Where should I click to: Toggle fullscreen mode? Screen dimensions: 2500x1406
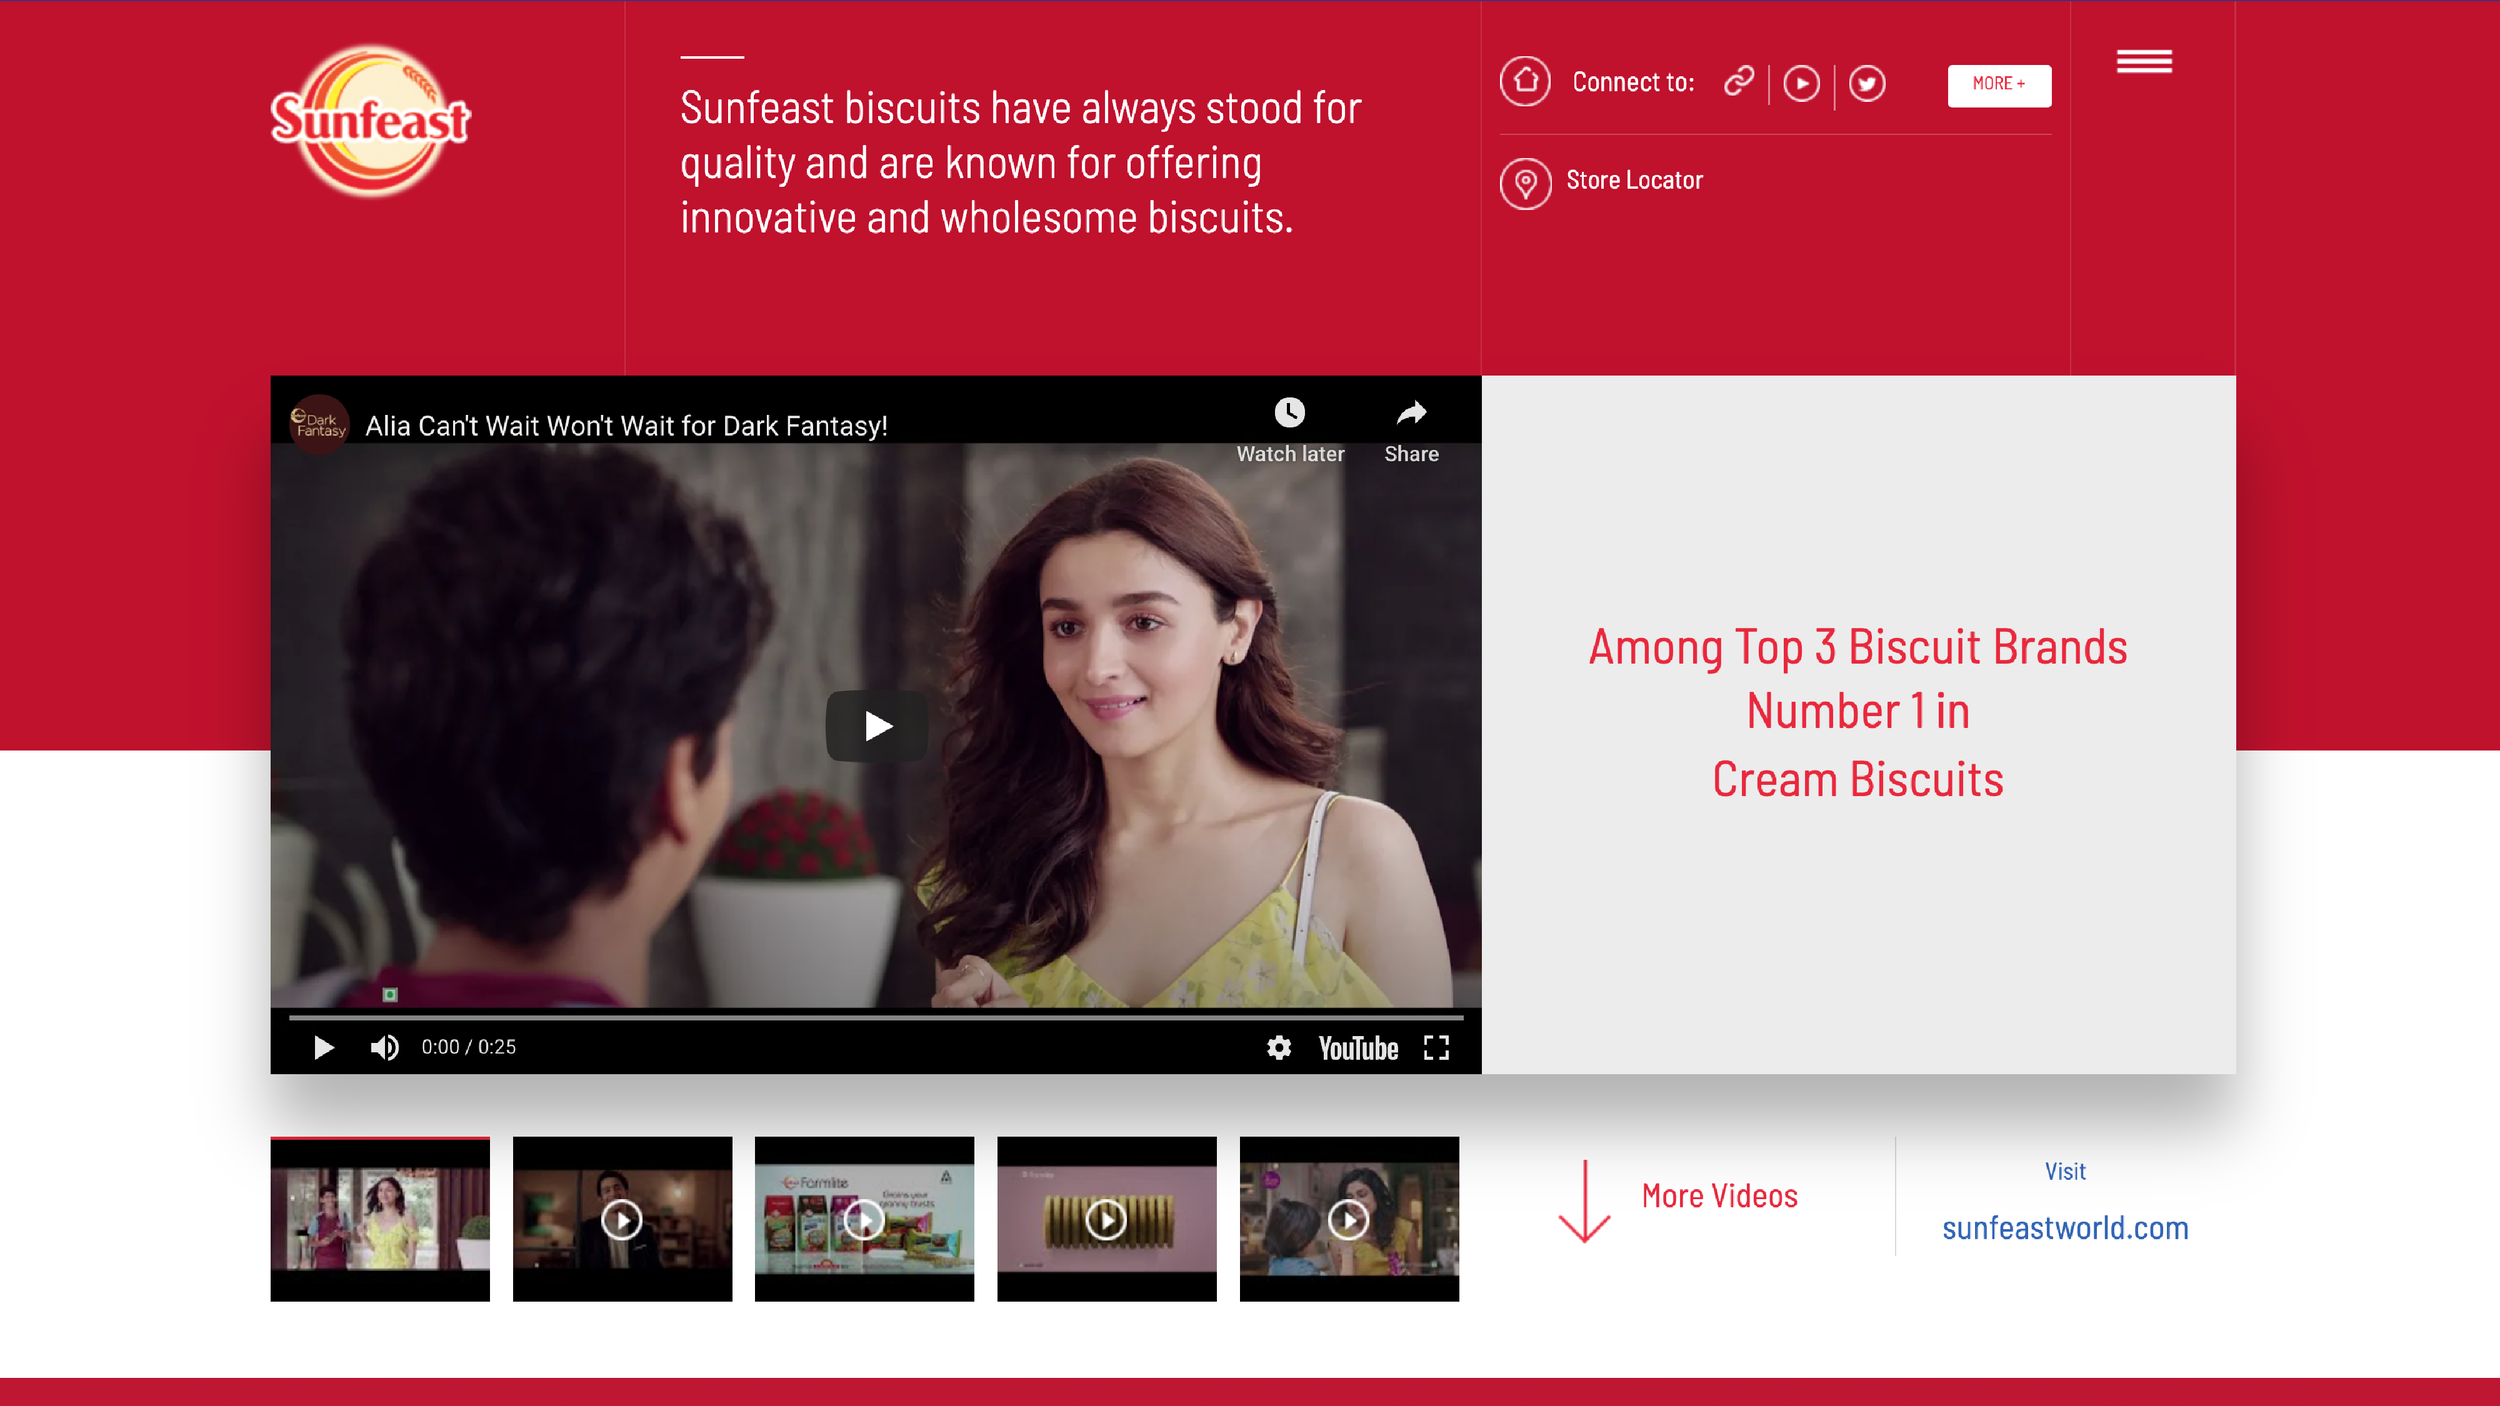1436,1047
